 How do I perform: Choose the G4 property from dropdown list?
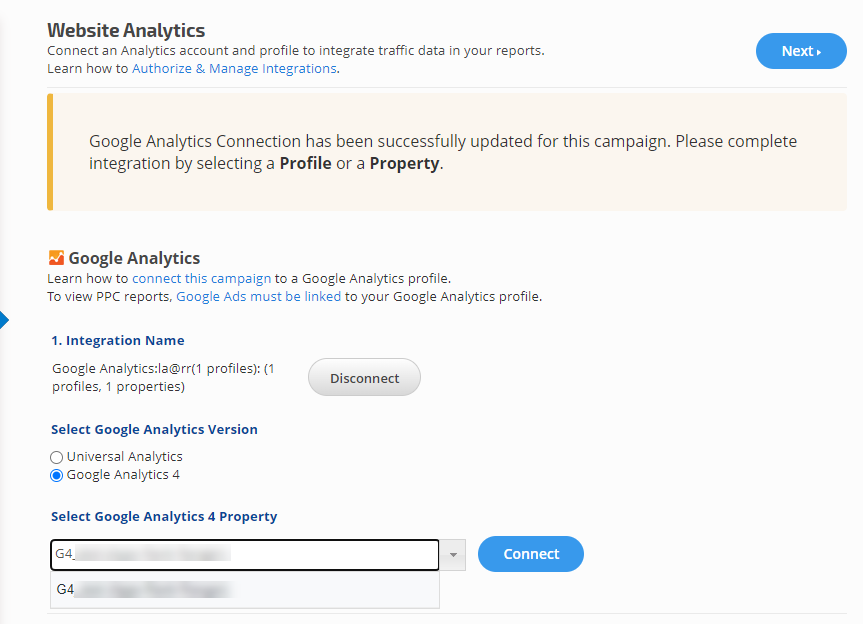point(244,590)
